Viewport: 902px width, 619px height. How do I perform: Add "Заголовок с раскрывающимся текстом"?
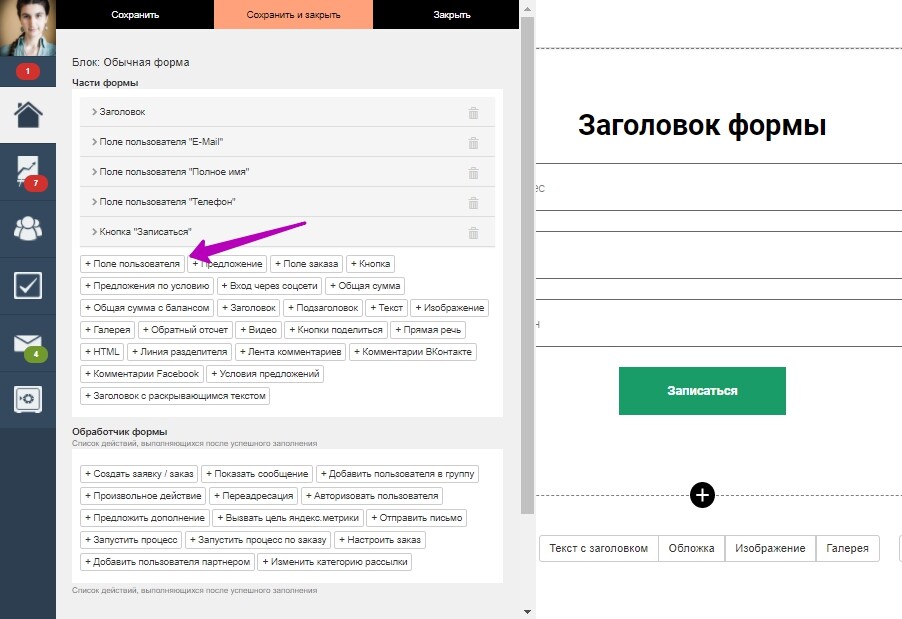point(175,396)
